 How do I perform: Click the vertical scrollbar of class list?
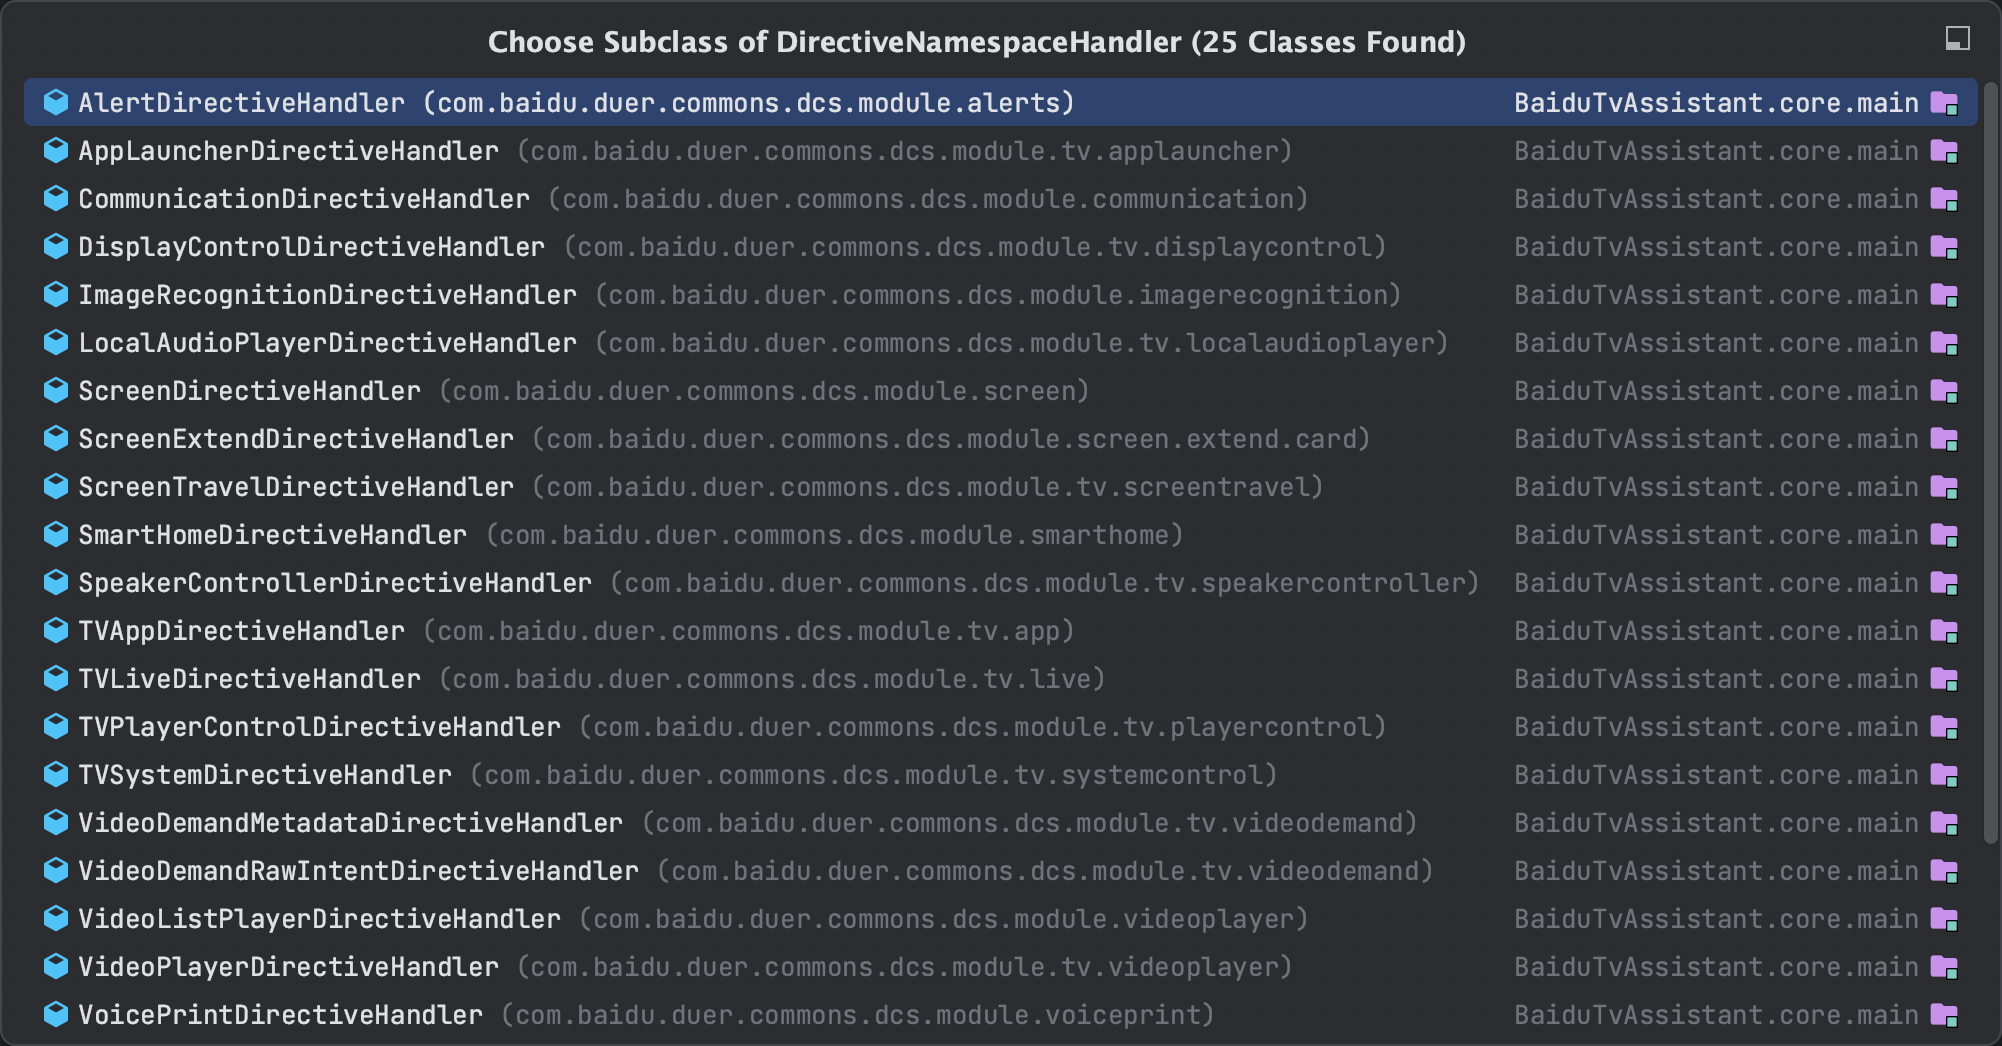[1990, 450]
